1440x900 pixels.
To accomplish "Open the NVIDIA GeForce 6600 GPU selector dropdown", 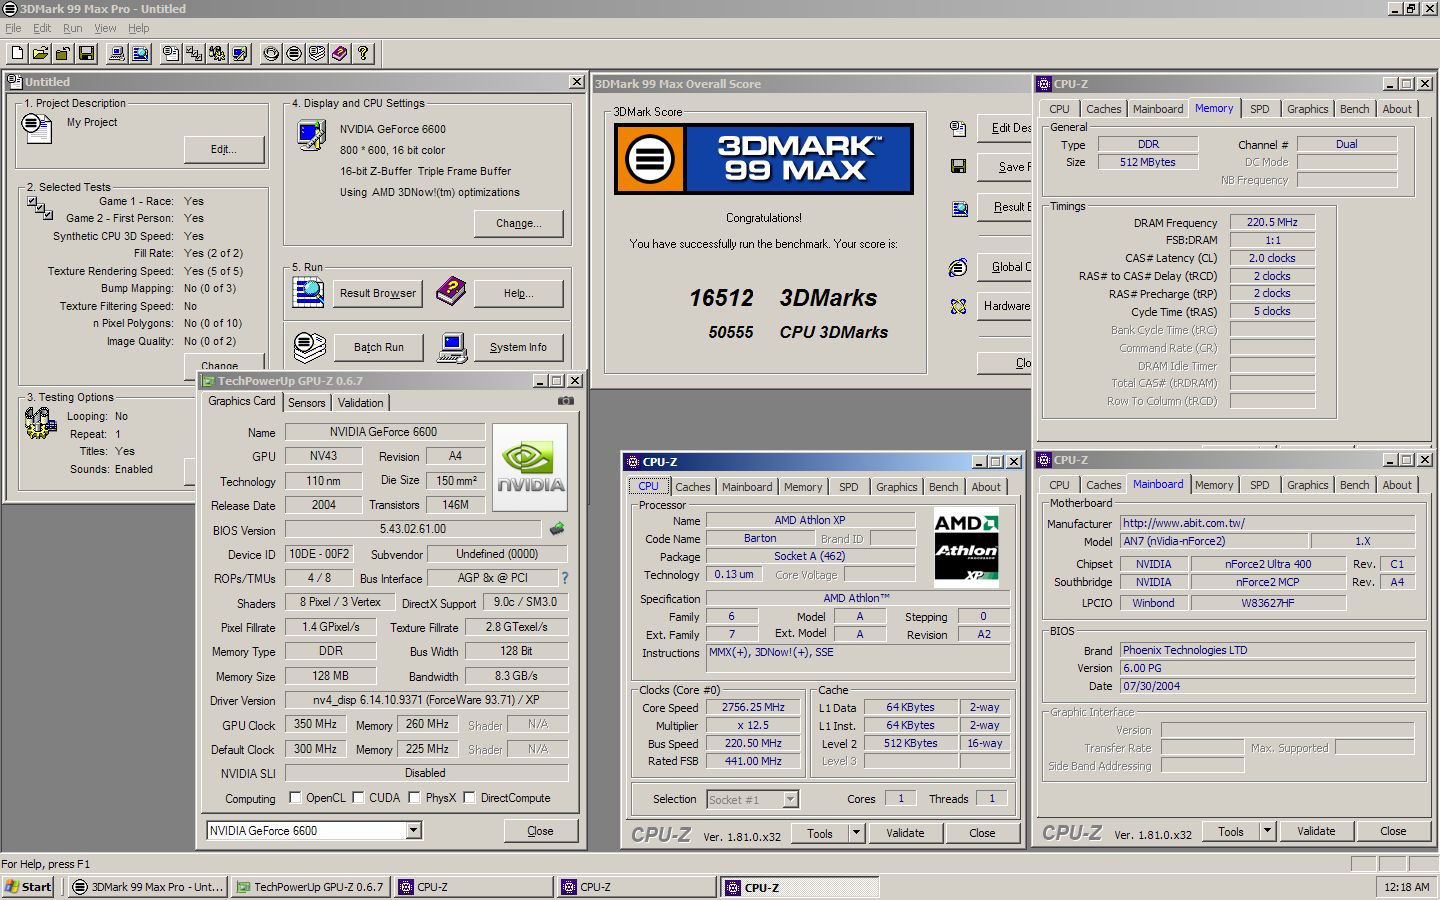I will pyautogui.click(x=414, y=831).
